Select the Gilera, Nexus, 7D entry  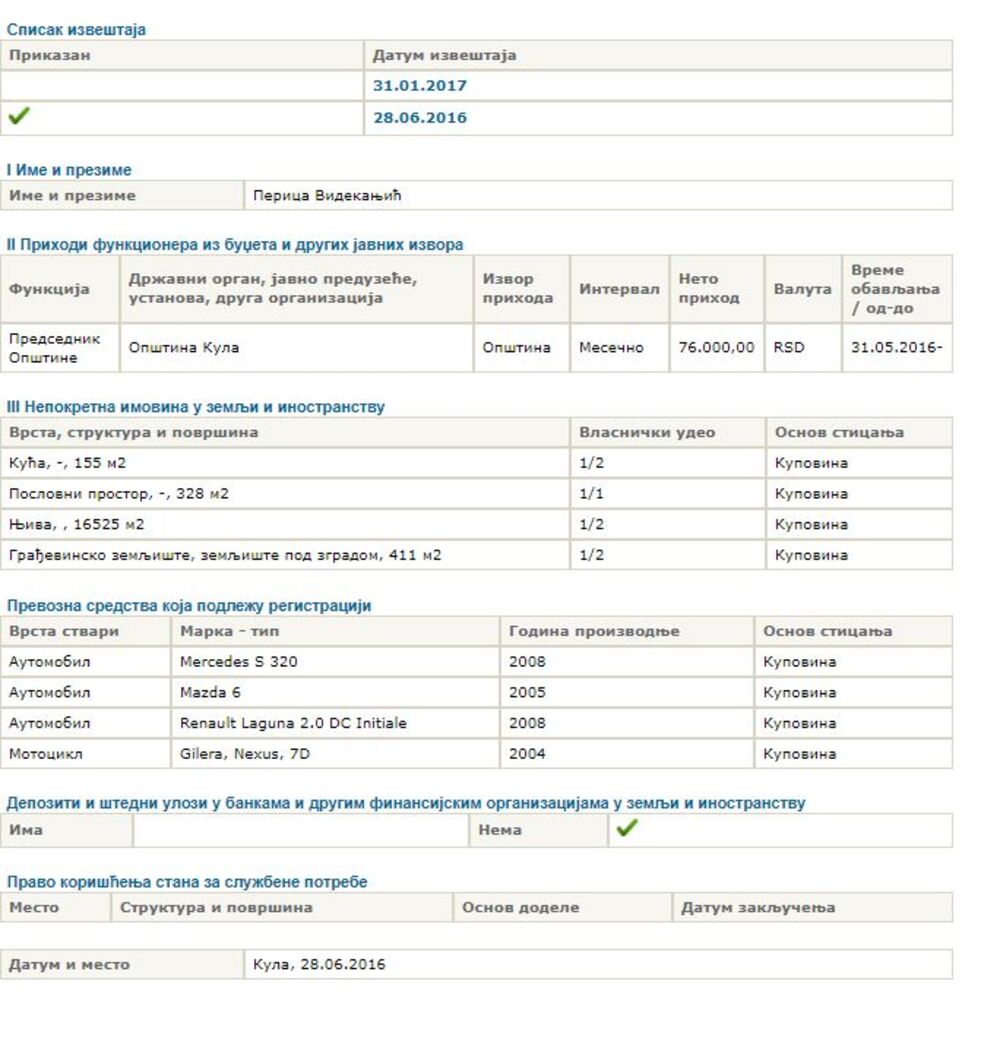(x=244, y=754)
